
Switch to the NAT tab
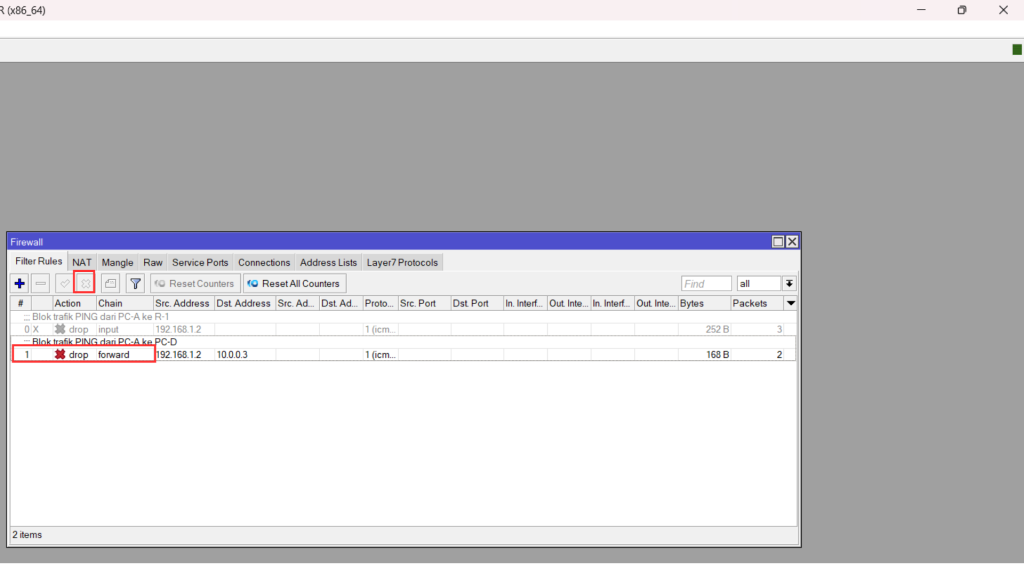click(82, 263)
